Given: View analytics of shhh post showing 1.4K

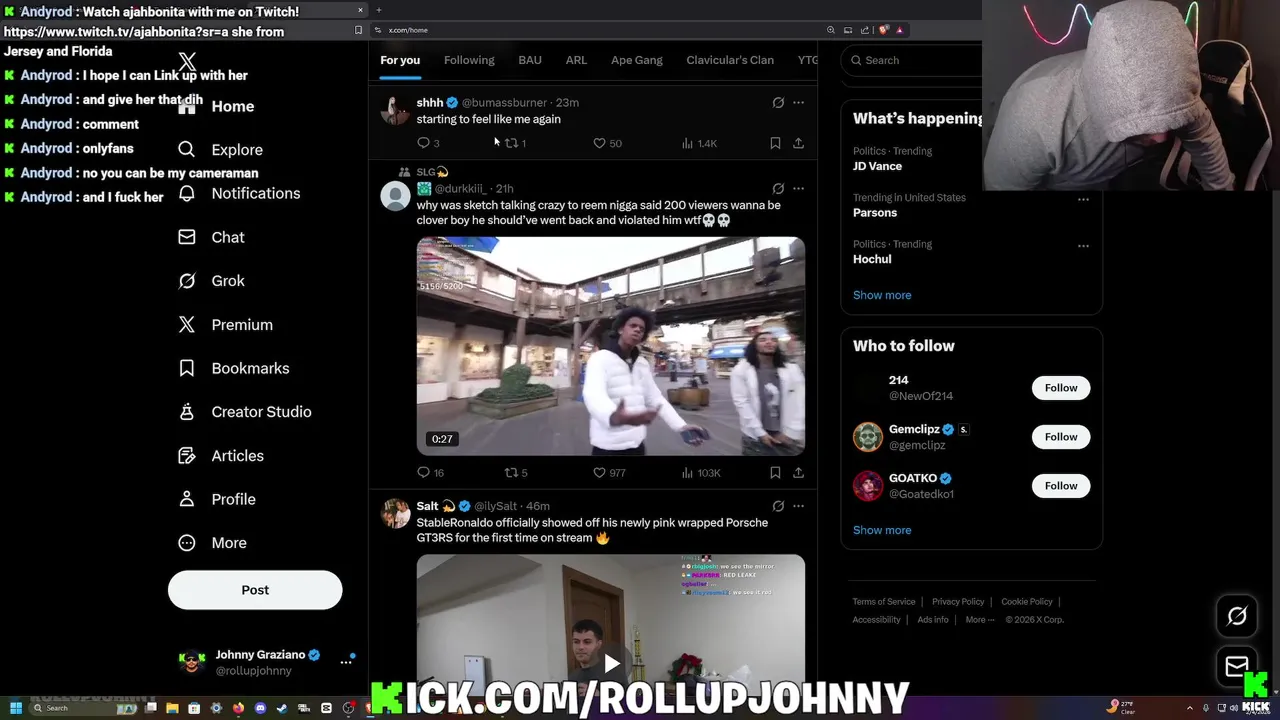Looking at the screenshot, I should tap(699, 143).
